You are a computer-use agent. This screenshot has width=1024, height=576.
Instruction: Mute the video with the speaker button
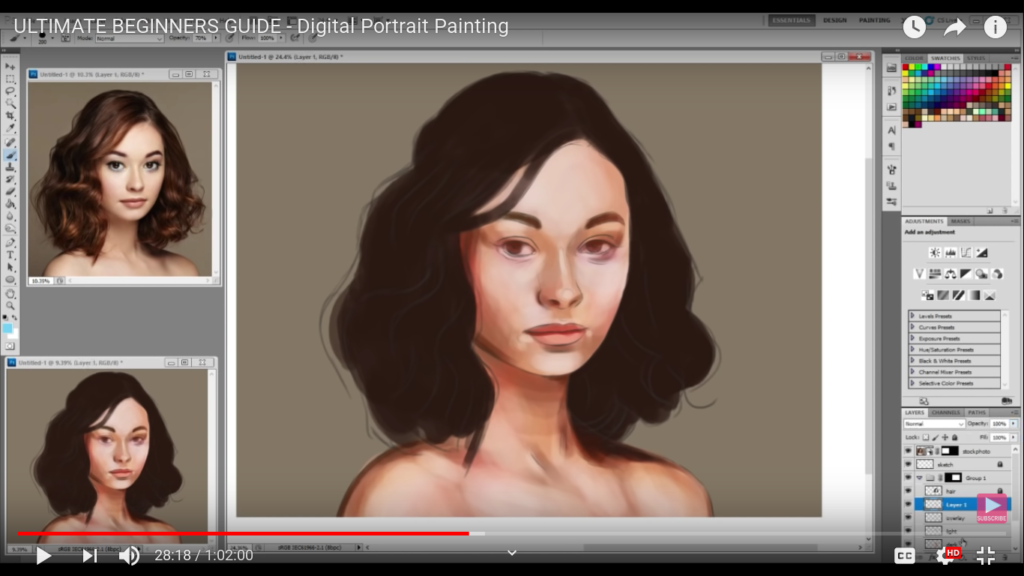click(x=129, y=556)
